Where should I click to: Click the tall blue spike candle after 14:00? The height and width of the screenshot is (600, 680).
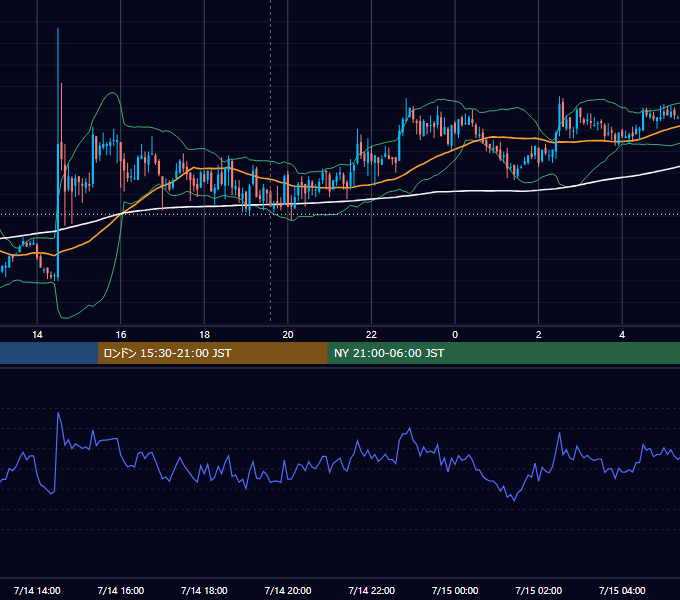58,154
